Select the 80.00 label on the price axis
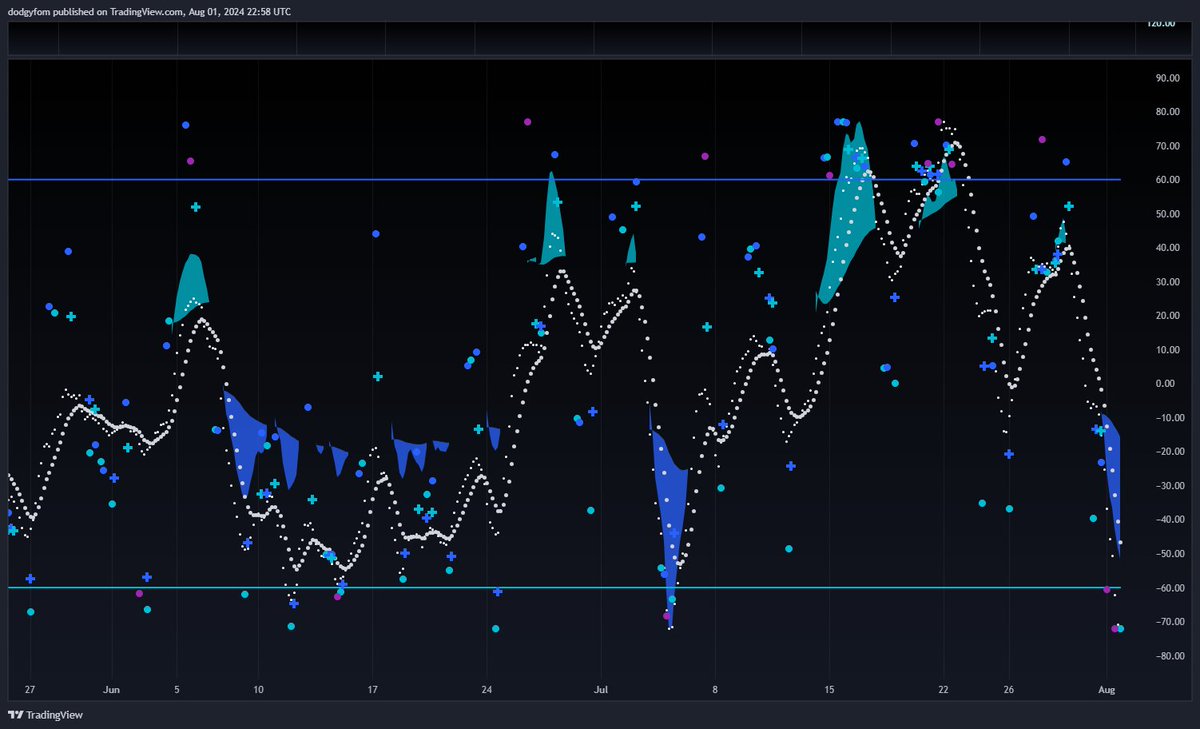1200x729 pixels. tap(1165, 111)
